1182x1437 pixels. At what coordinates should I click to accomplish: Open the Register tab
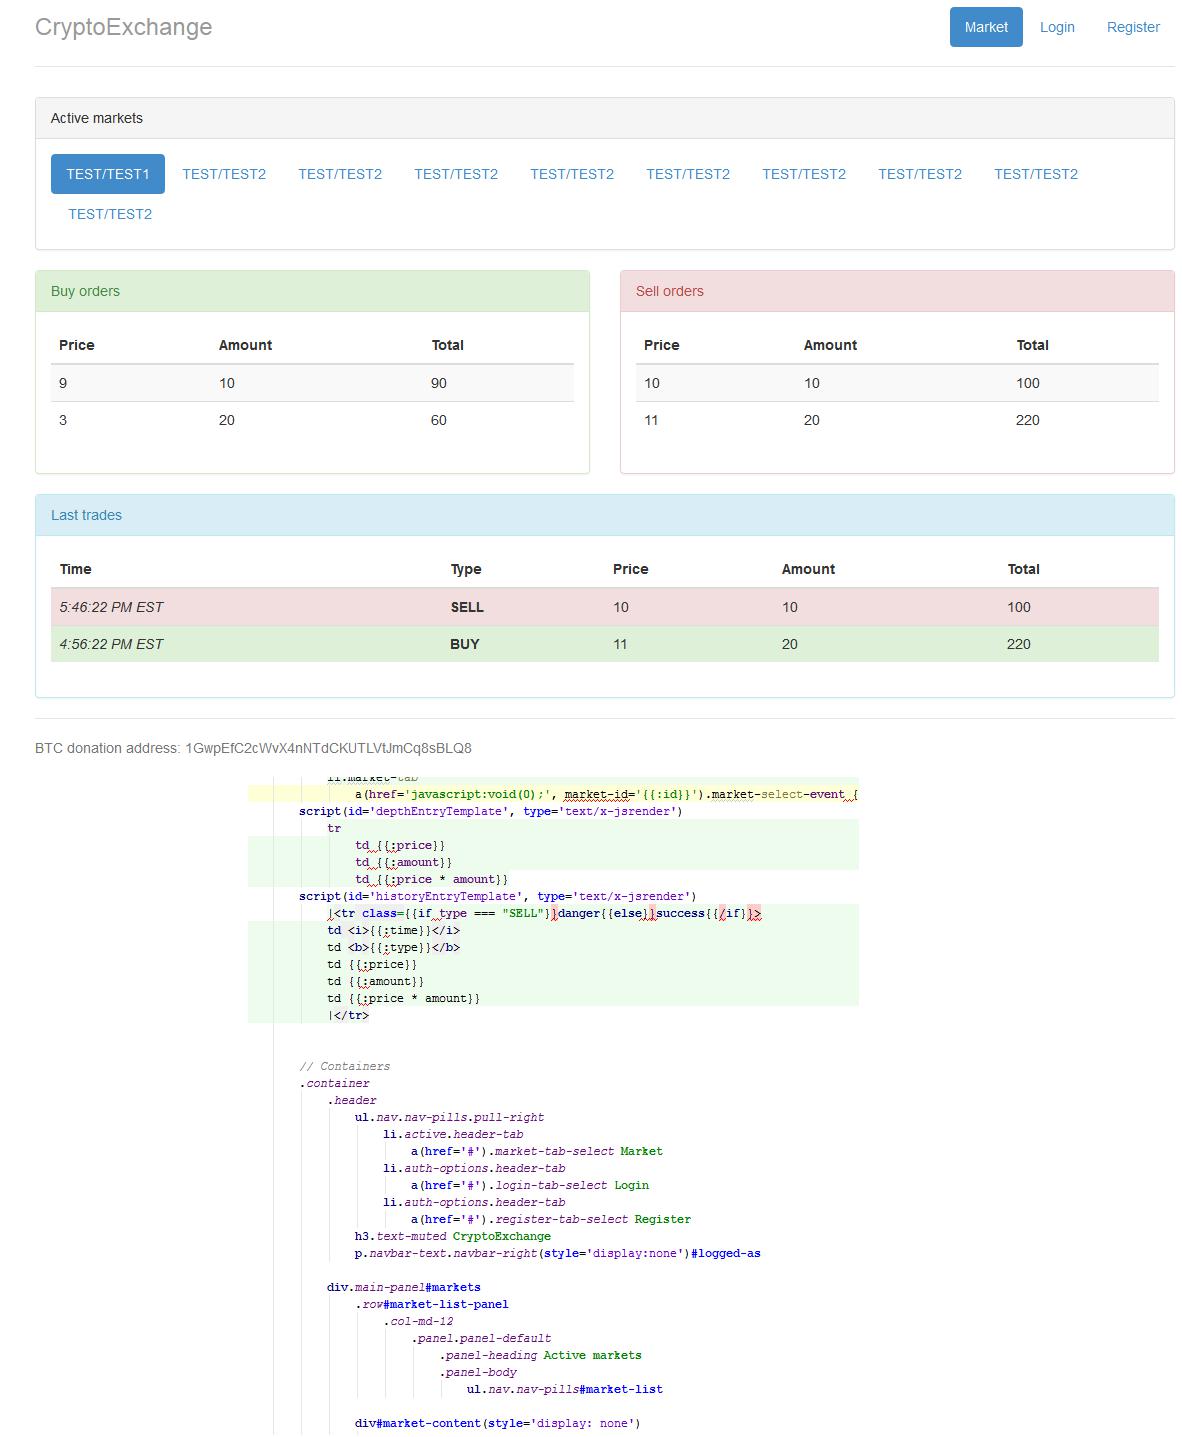click(1133, 27)
